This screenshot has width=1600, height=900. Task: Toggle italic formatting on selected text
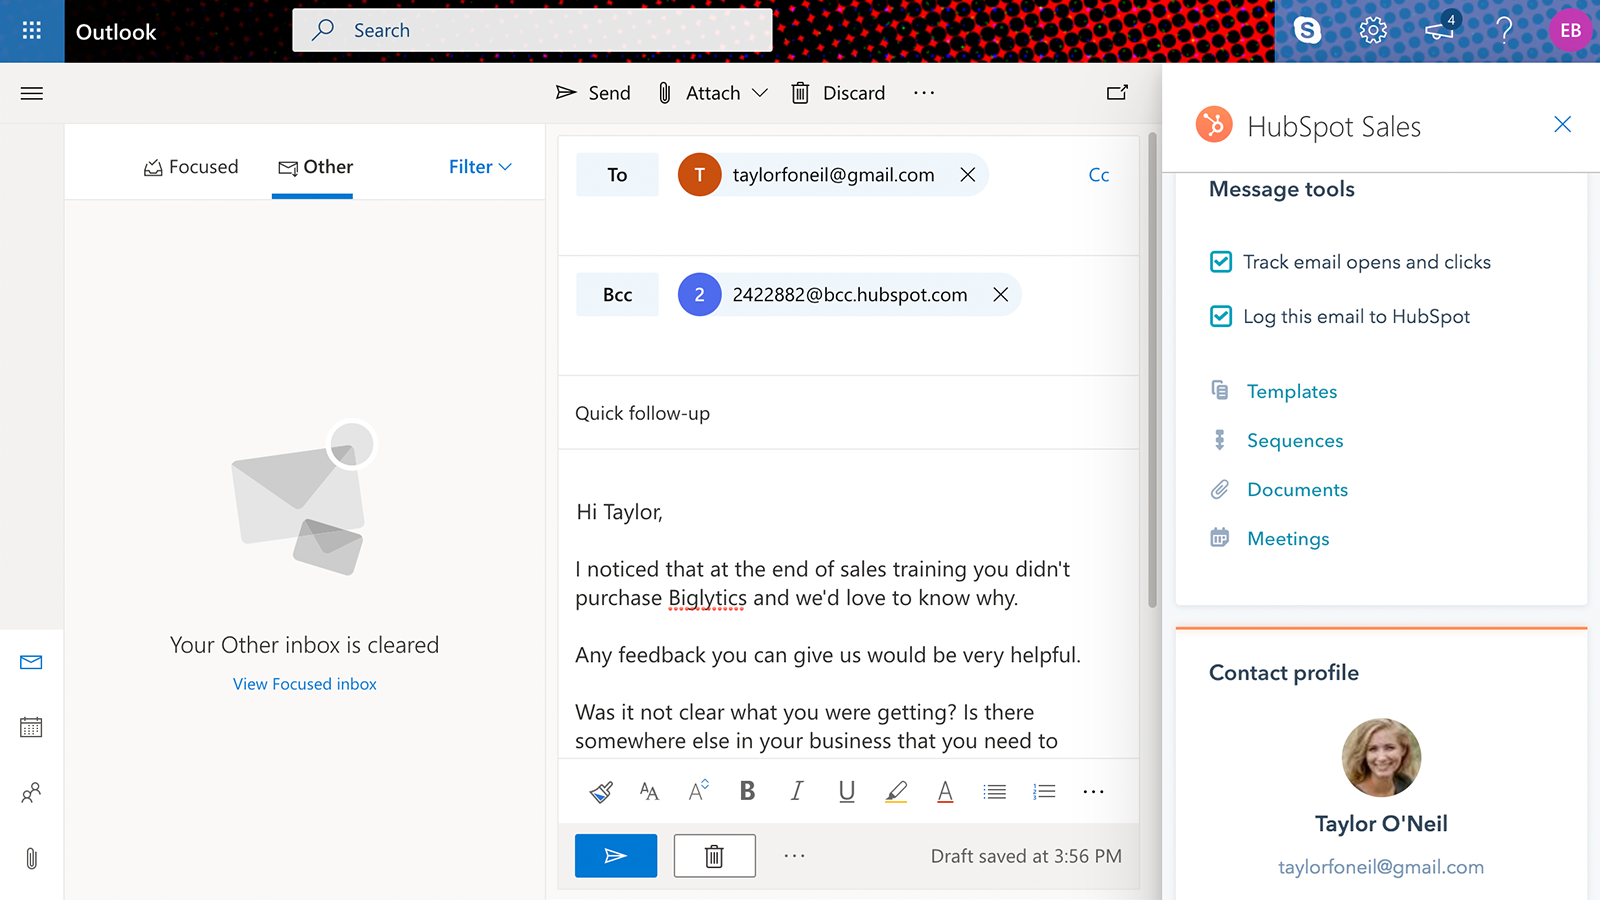pyautogui.click(x=796, y=790)
